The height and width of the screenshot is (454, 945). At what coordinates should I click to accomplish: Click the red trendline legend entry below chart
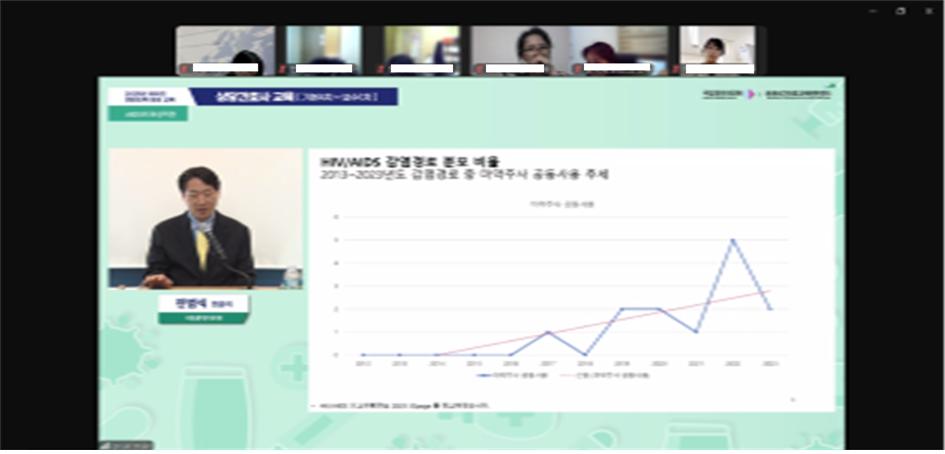click(x=604, y=375)
